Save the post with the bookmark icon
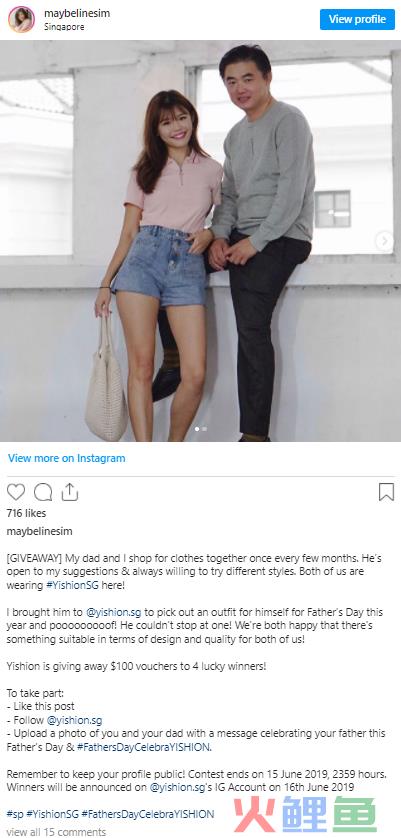This screenshot has height=838, width=401. pos(386,492)
